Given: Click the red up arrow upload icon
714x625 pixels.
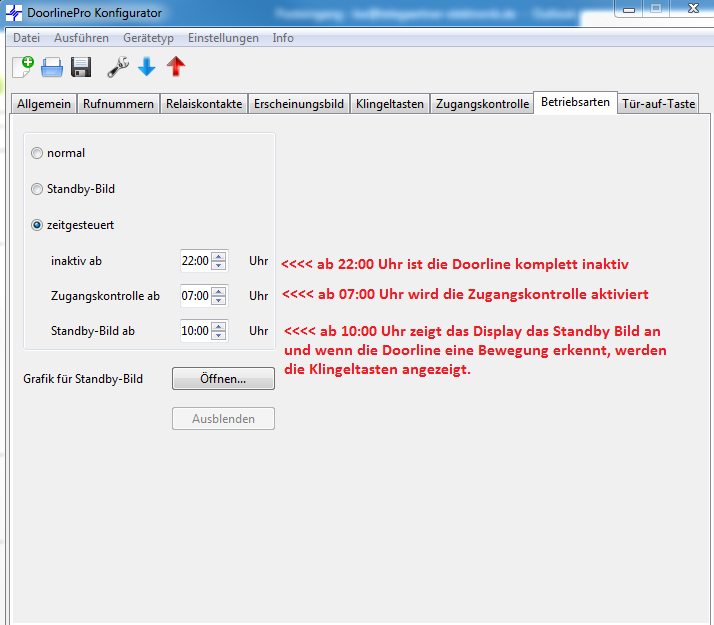Looking at the screenshot, I should tap(176, 67).
